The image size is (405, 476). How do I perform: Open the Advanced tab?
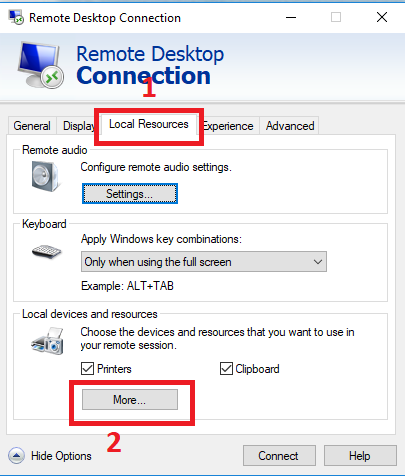tap(290, 126)
